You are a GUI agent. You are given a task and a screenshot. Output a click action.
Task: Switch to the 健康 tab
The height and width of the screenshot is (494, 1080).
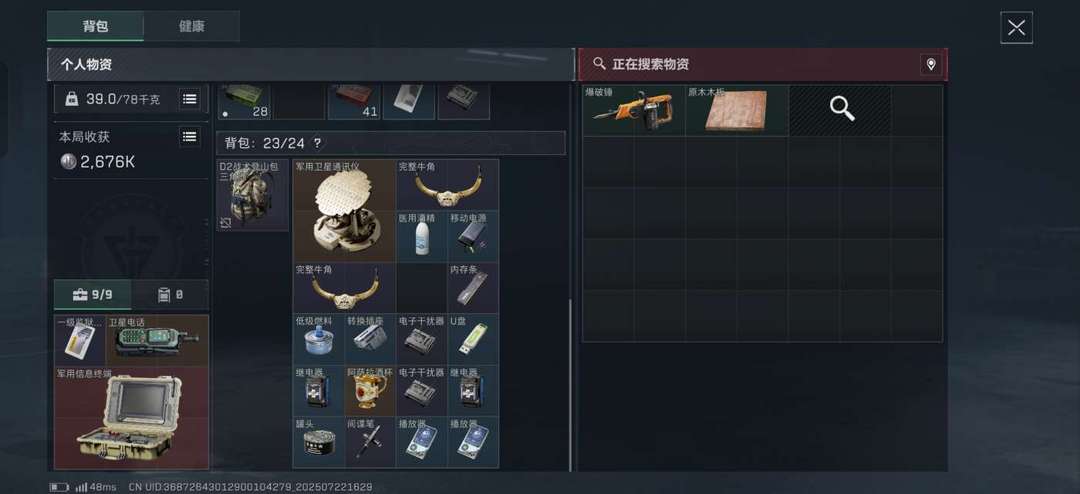tap(191, 26)
